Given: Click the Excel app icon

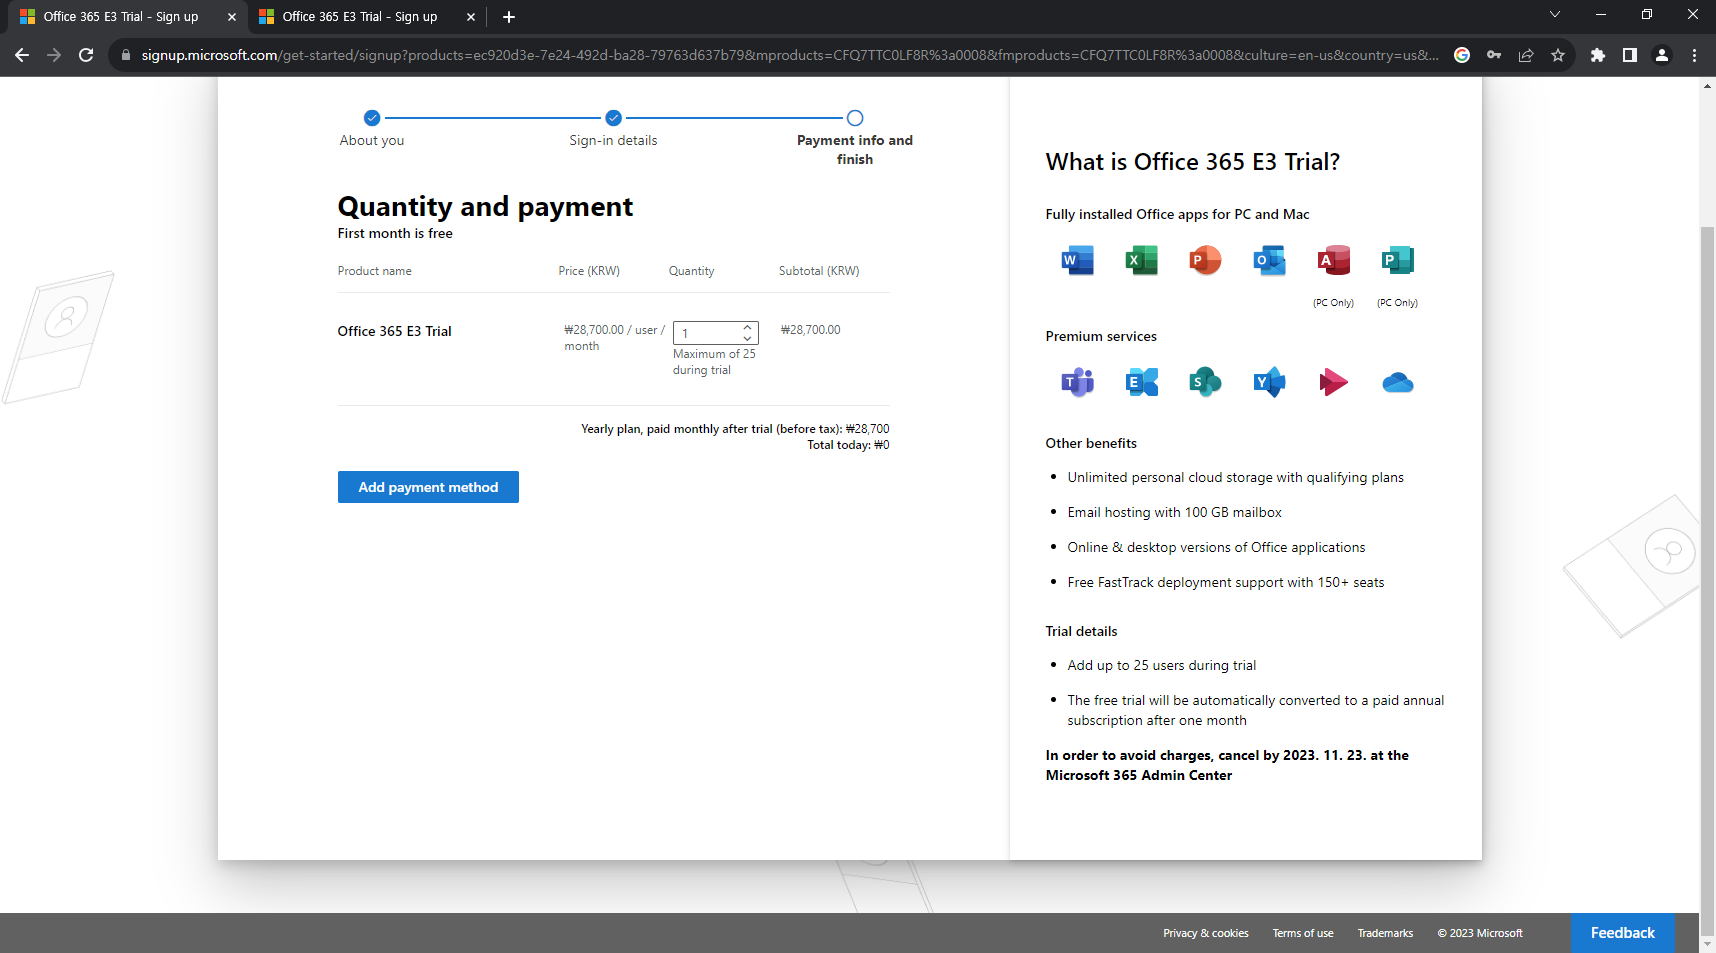Looking at the screenshot, I should click(1141, 260).
